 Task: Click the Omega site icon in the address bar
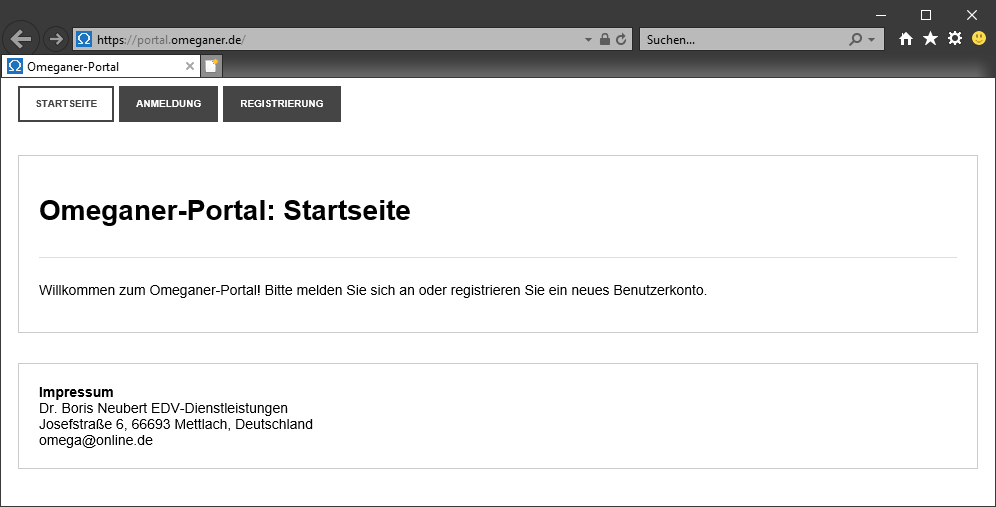tap(84, 39)
